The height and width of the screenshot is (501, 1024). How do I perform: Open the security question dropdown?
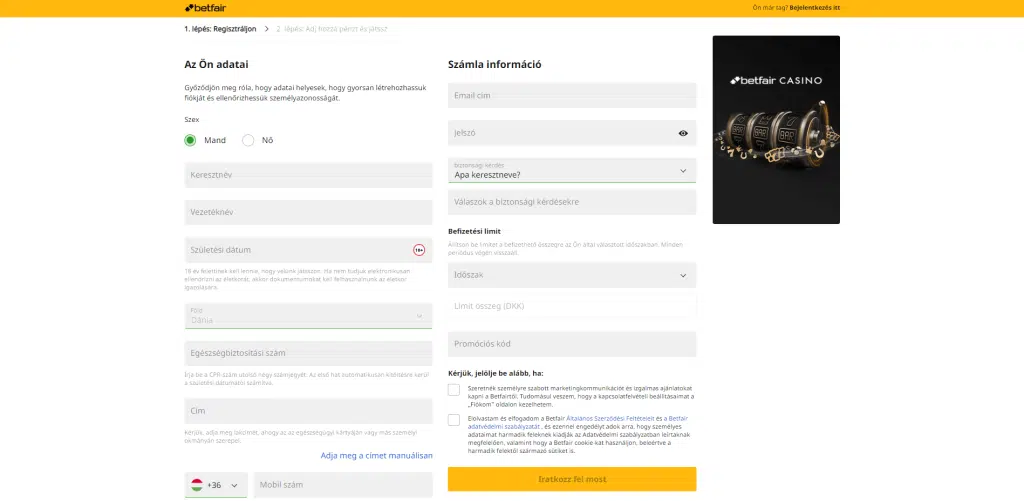point(572,170)
